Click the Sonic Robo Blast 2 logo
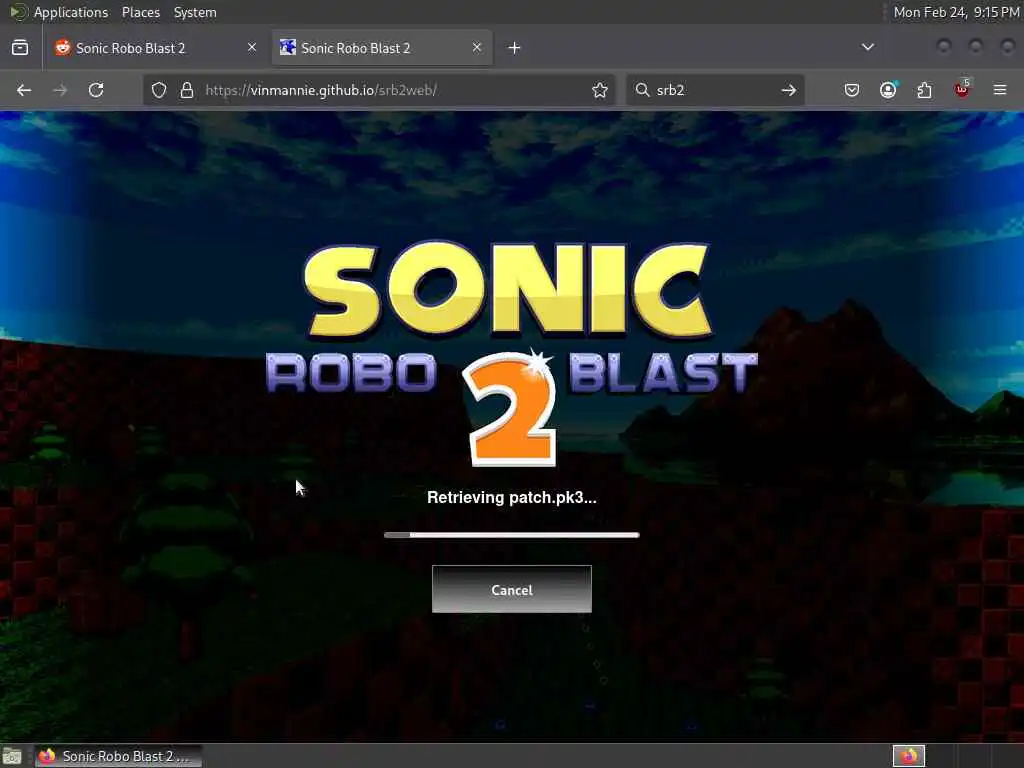This screenshot has height=768, width=1024. (511, 353)
